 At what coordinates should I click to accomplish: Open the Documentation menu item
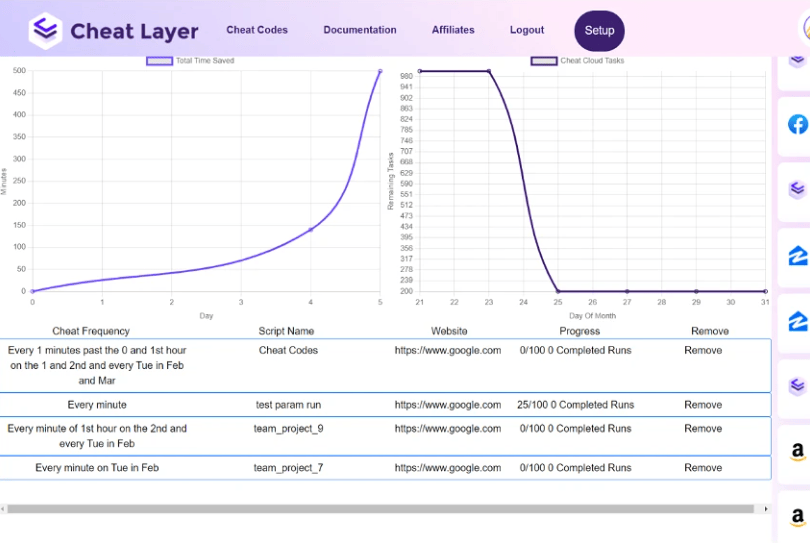[x=360, y=30]
